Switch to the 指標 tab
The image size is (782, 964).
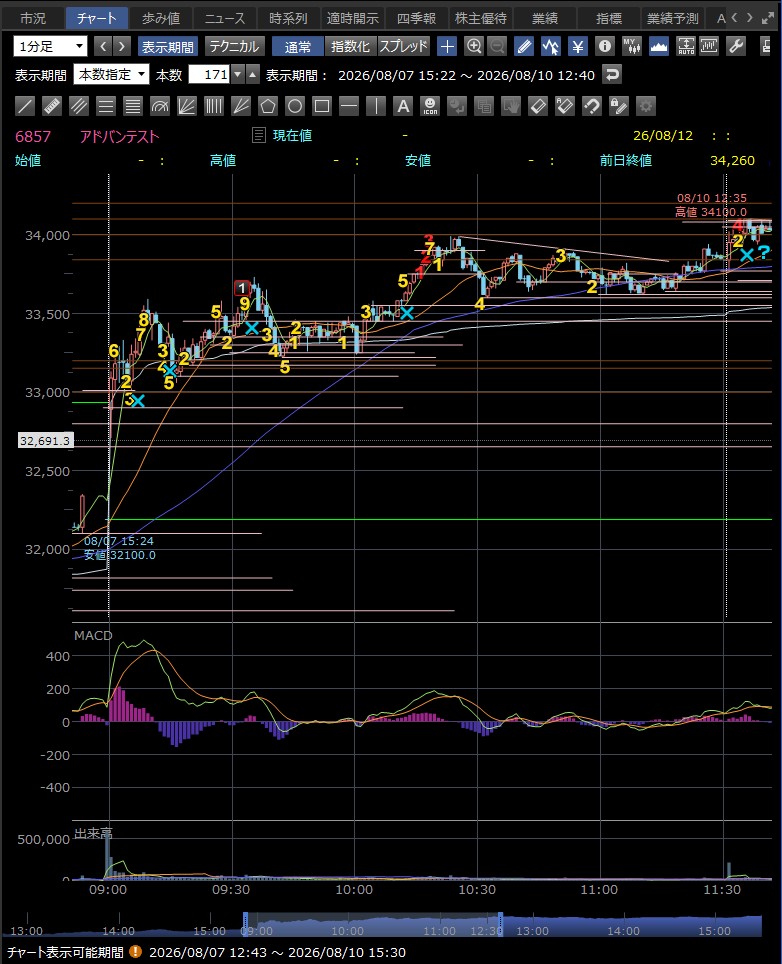(x=609, y=18)
